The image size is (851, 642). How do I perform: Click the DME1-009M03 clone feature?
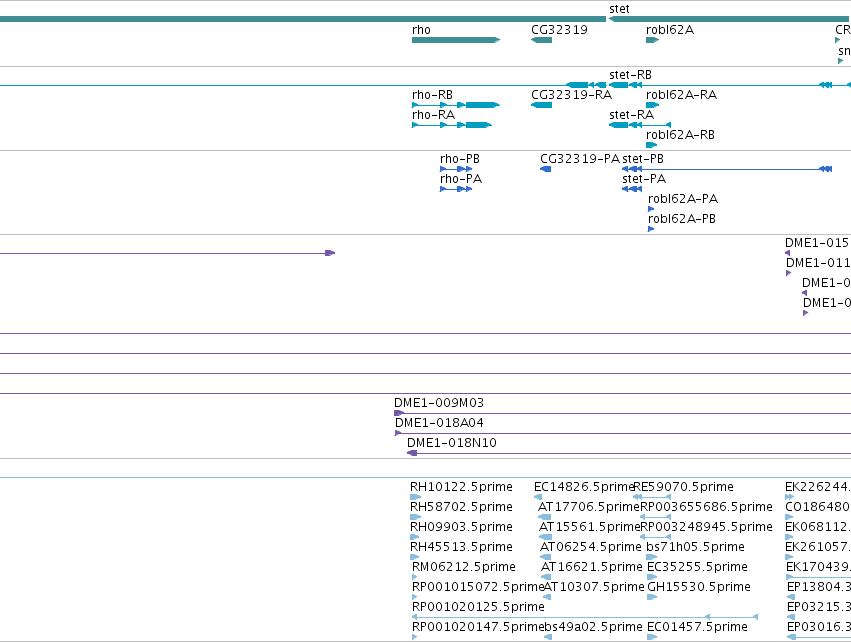623,413
